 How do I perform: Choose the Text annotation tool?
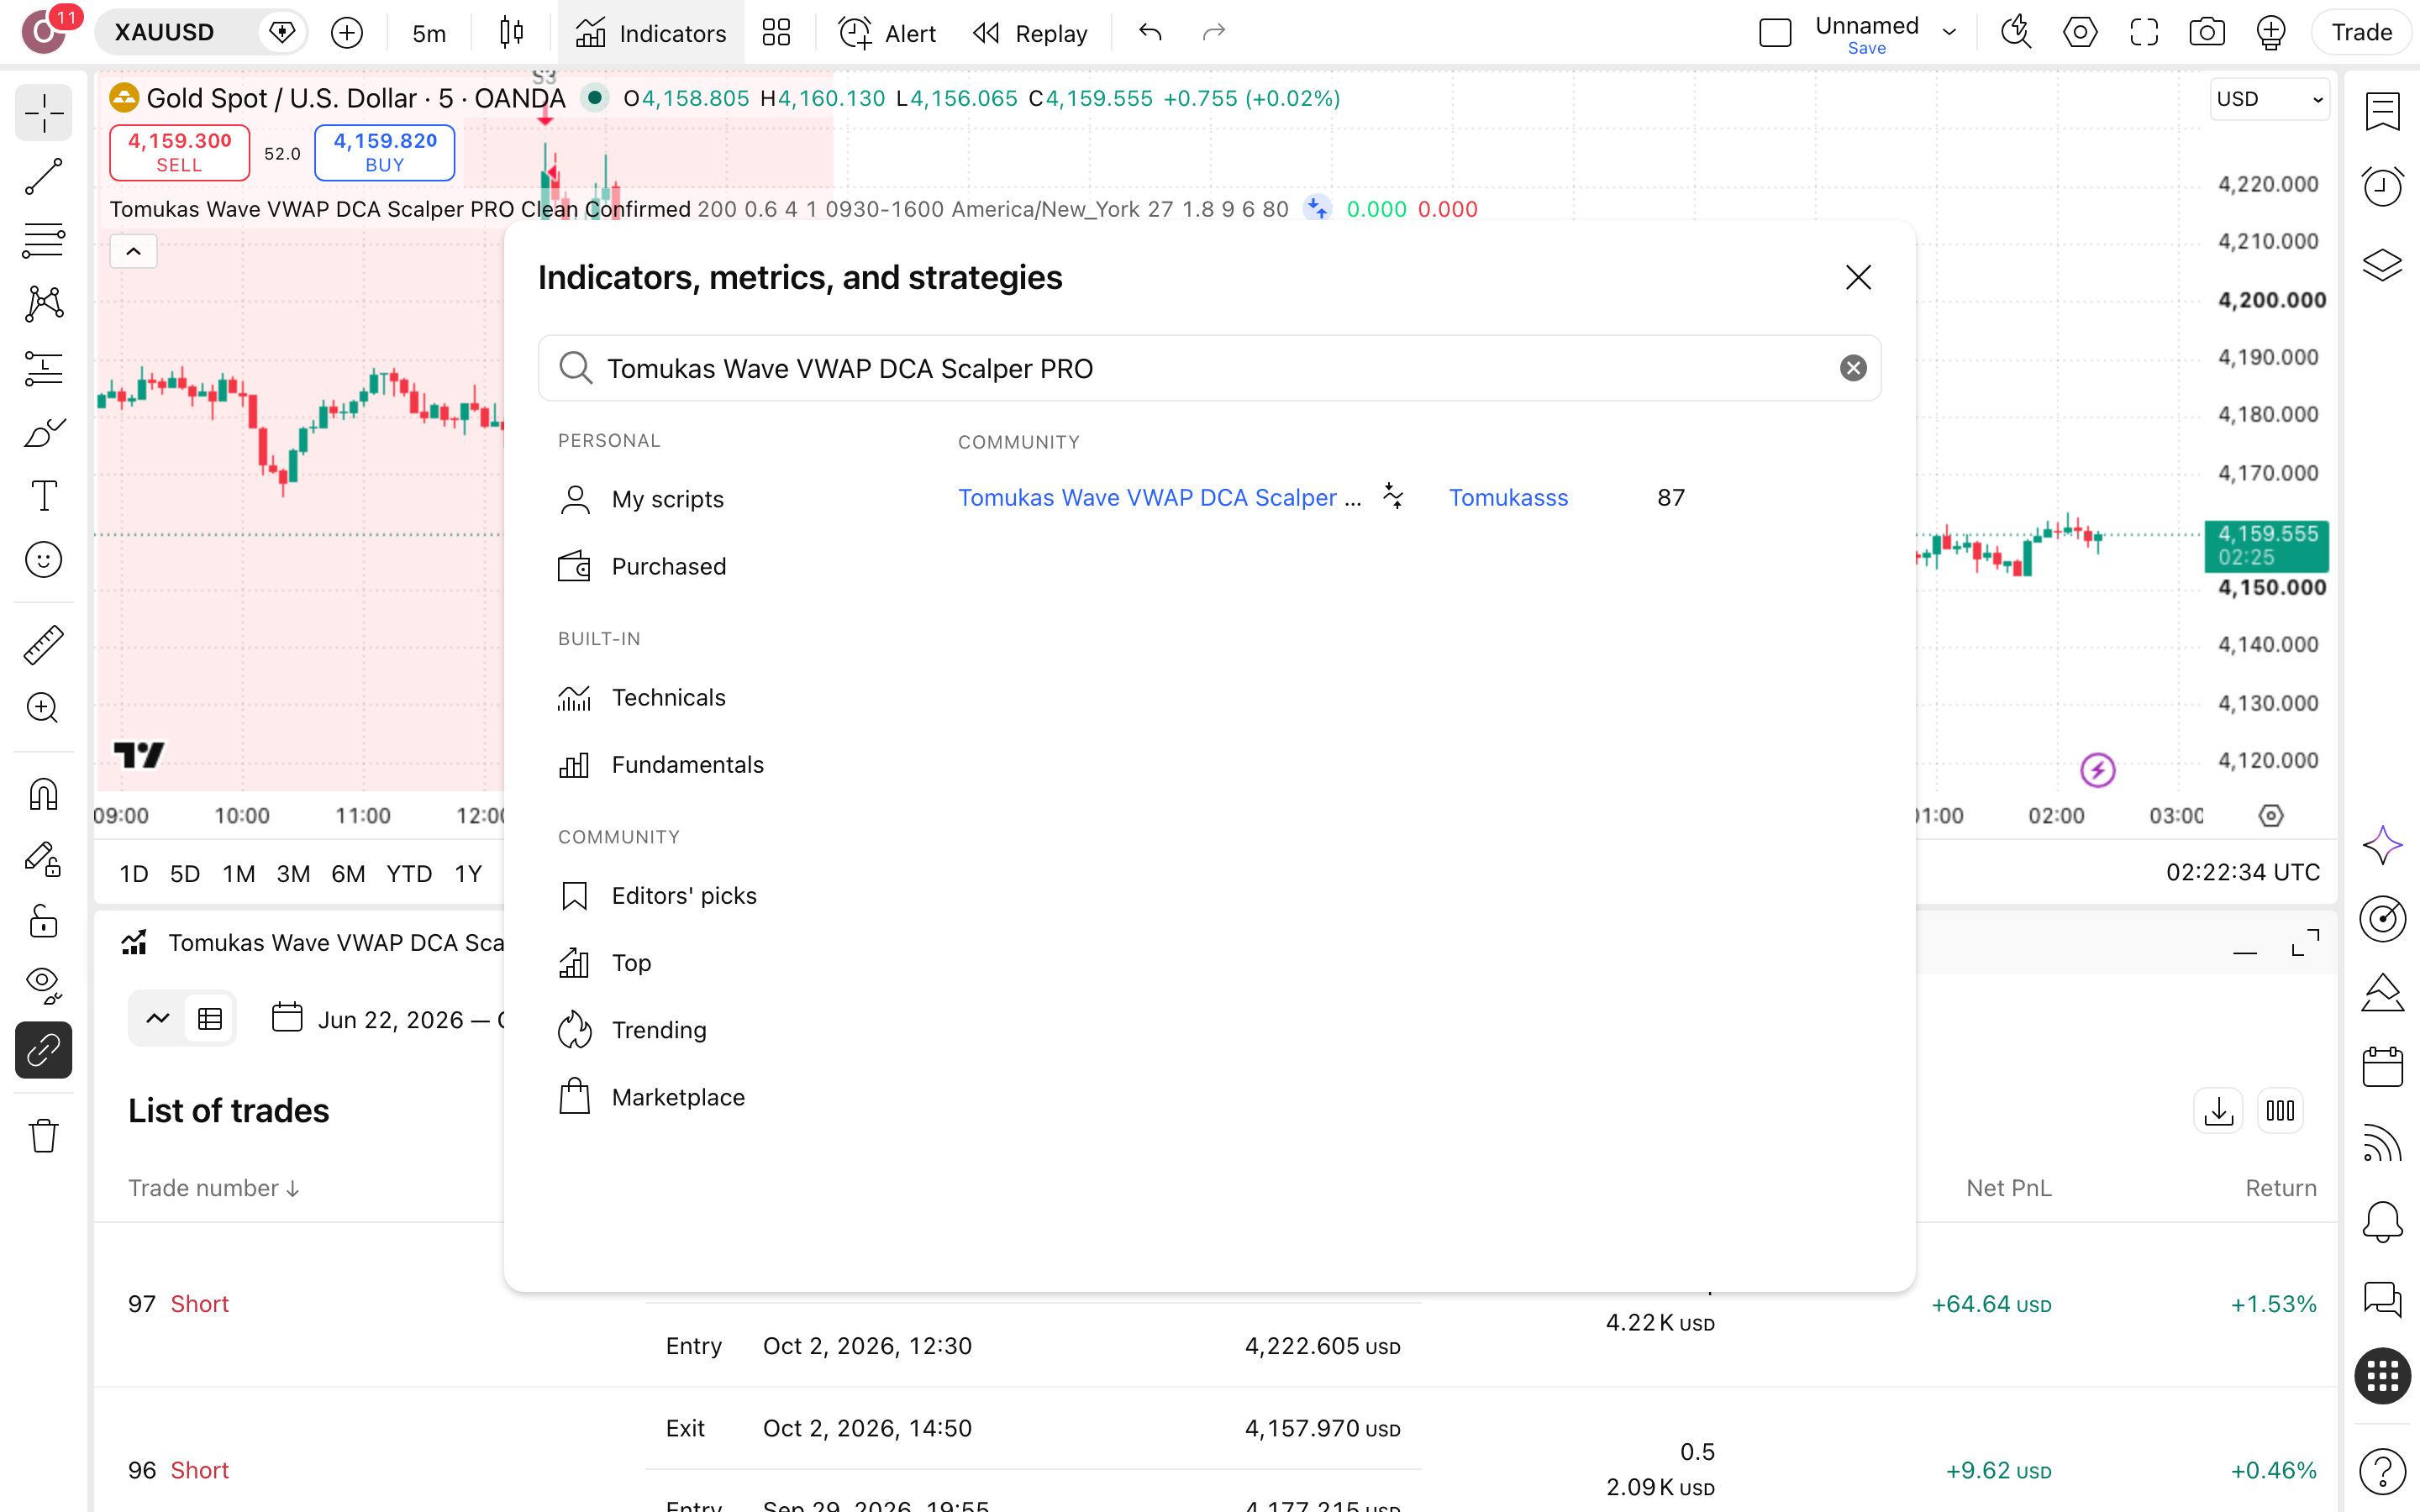(43, 496)
